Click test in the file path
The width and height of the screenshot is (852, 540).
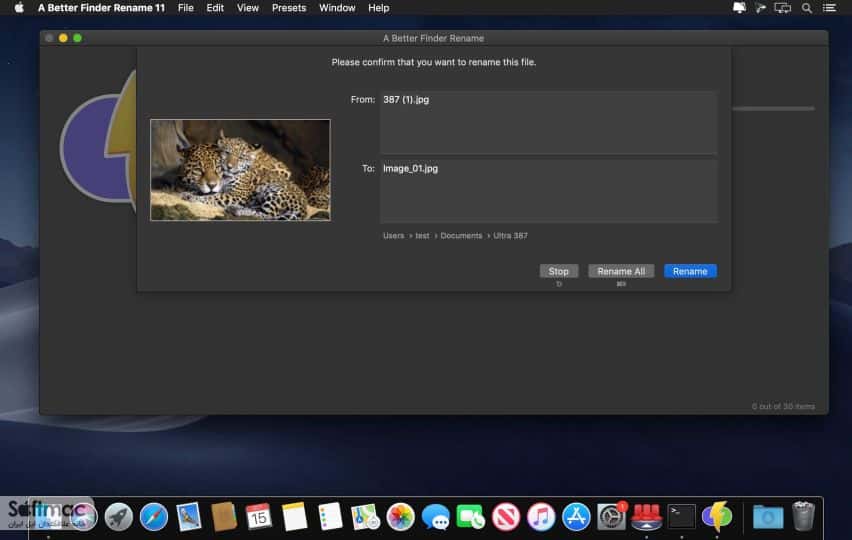[422, 236]
